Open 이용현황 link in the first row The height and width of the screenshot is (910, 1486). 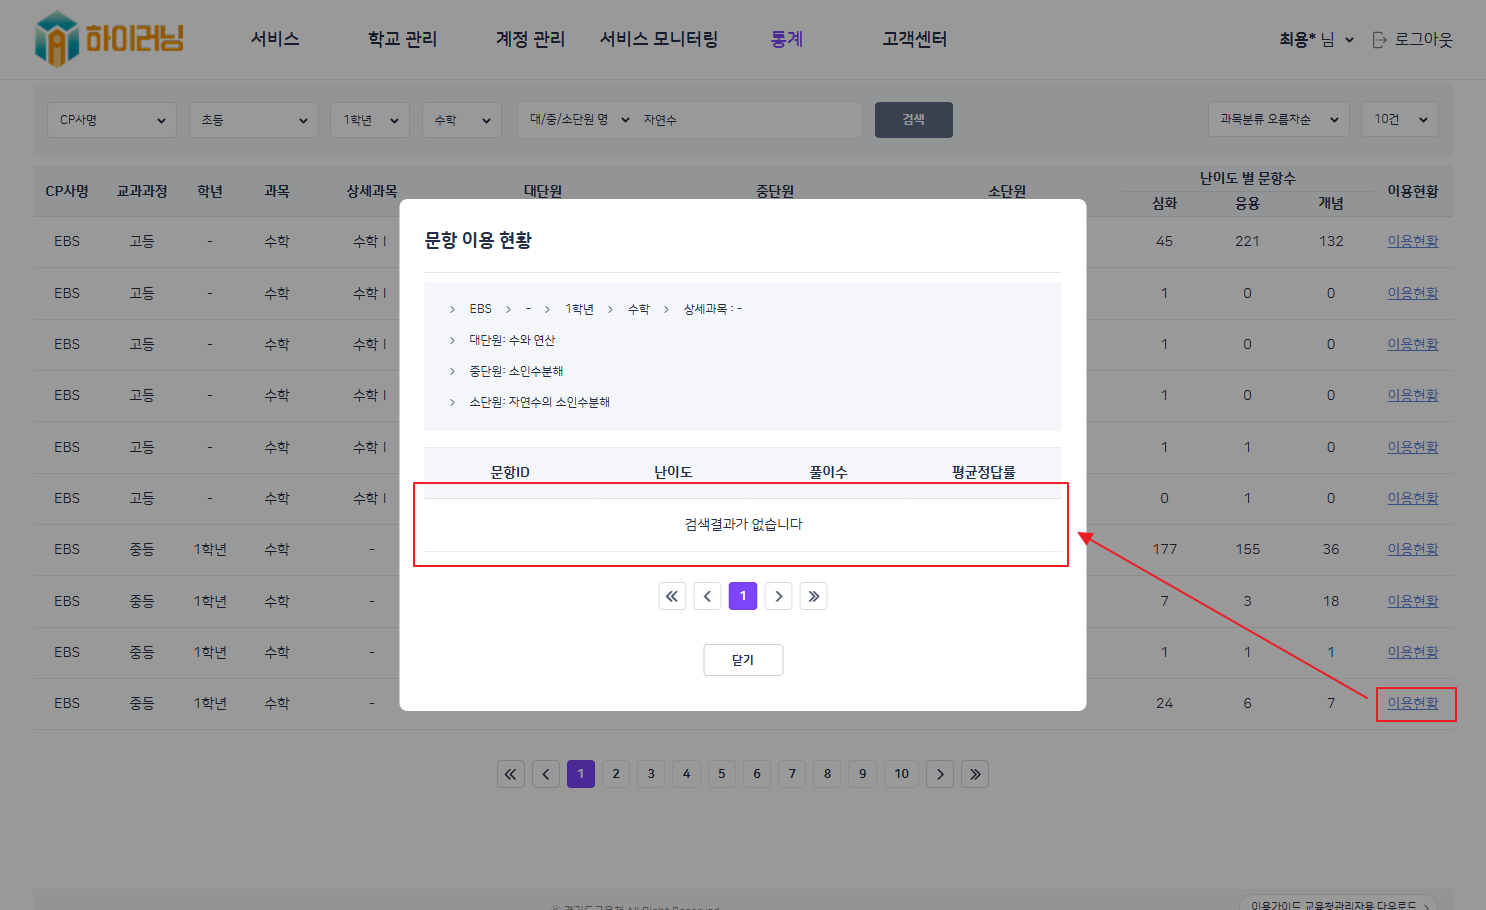1412,241
